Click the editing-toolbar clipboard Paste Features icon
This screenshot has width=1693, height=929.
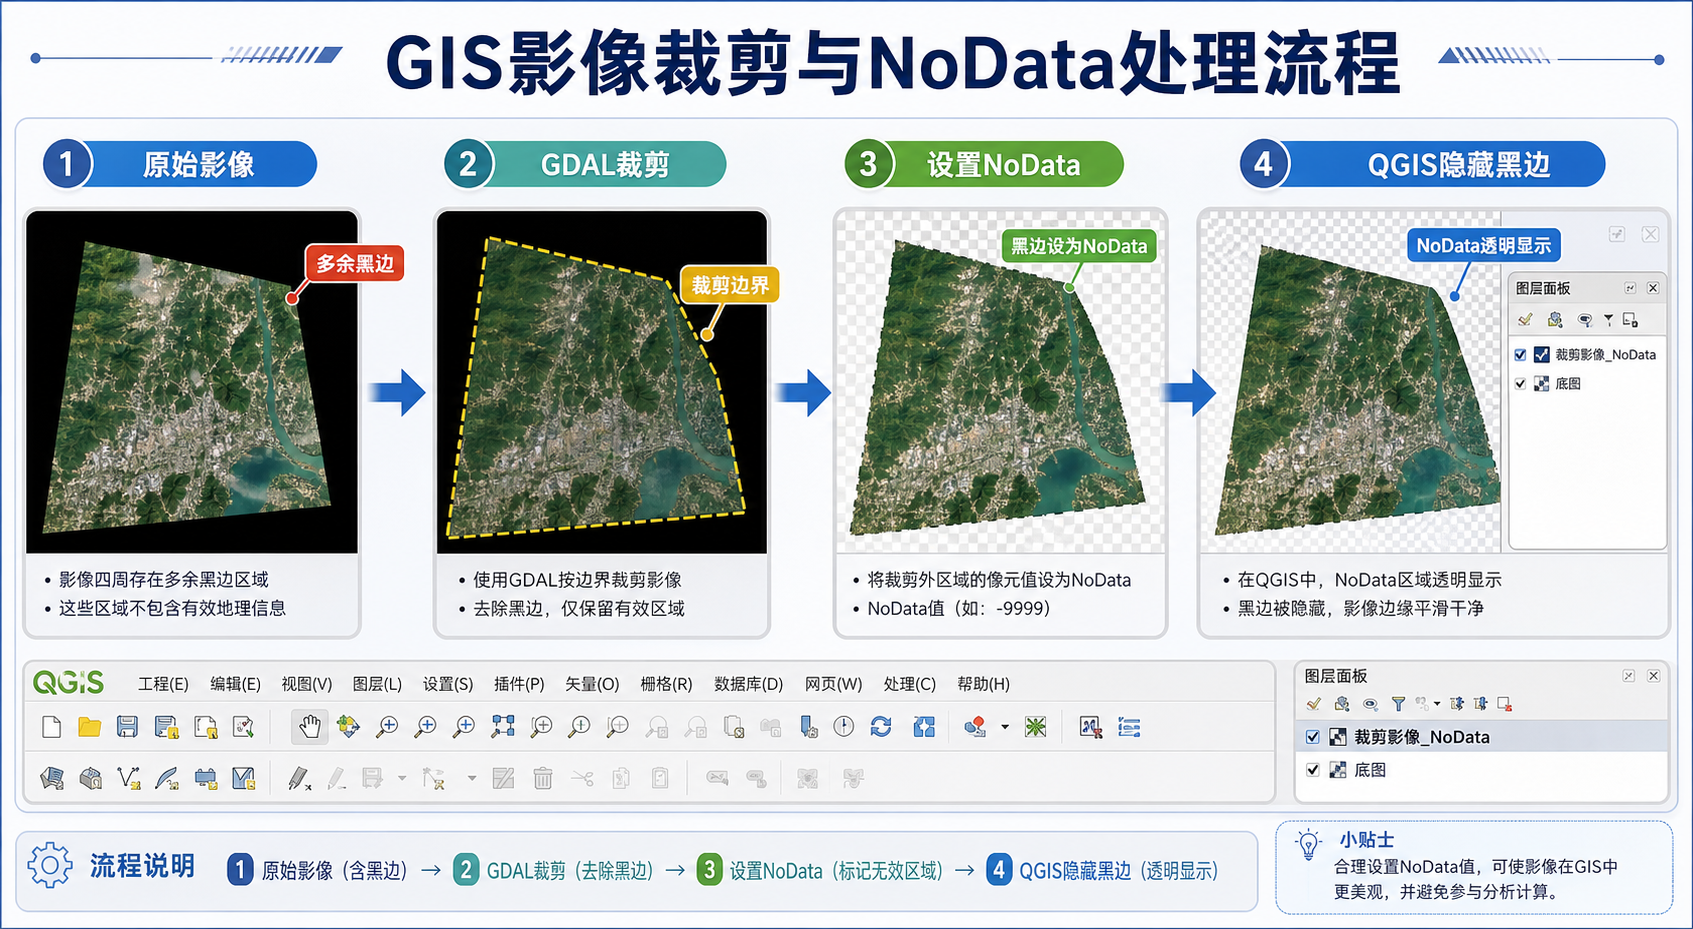pos(660,778)
